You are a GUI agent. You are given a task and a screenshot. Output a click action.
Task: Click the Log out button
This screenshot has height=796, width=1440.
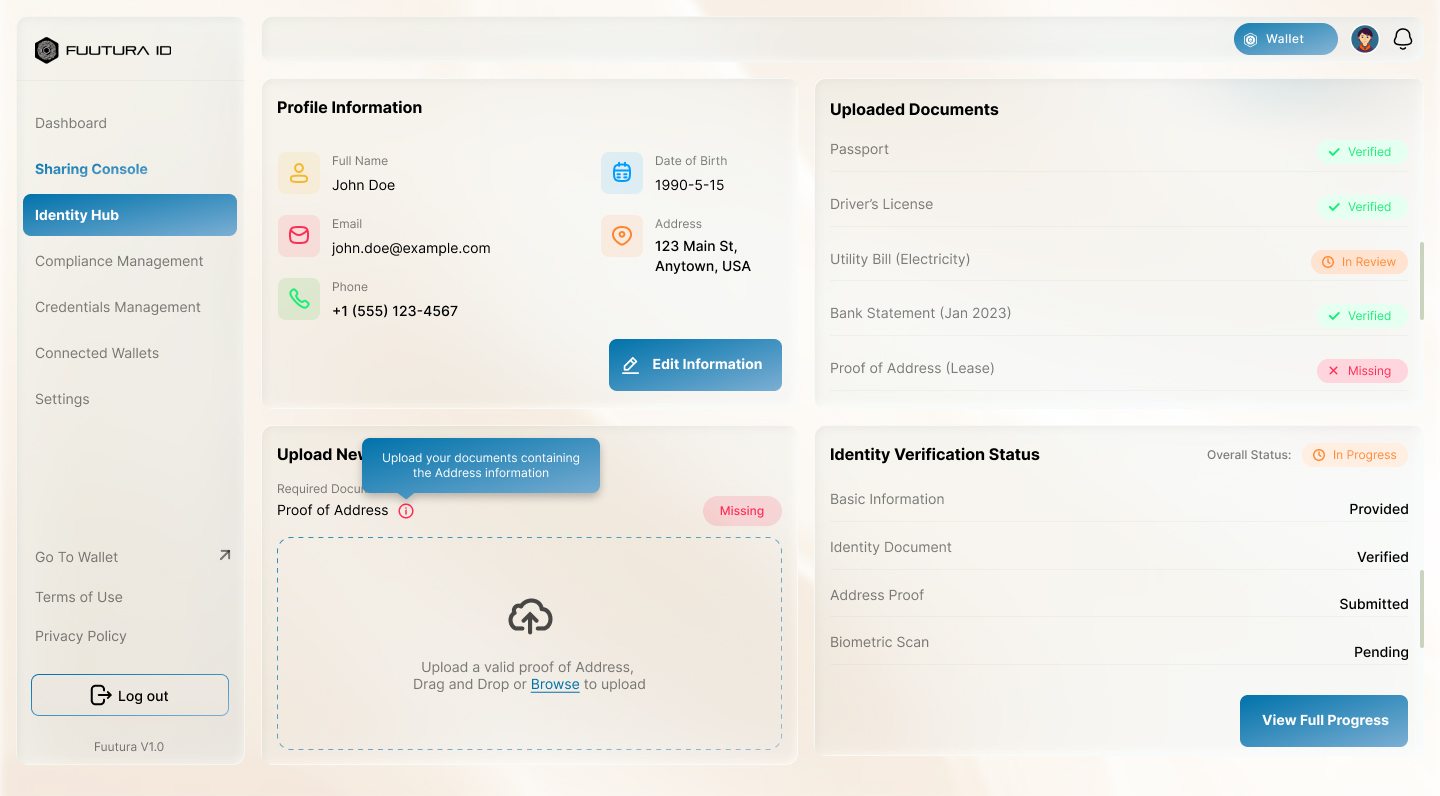coord(130,695)
